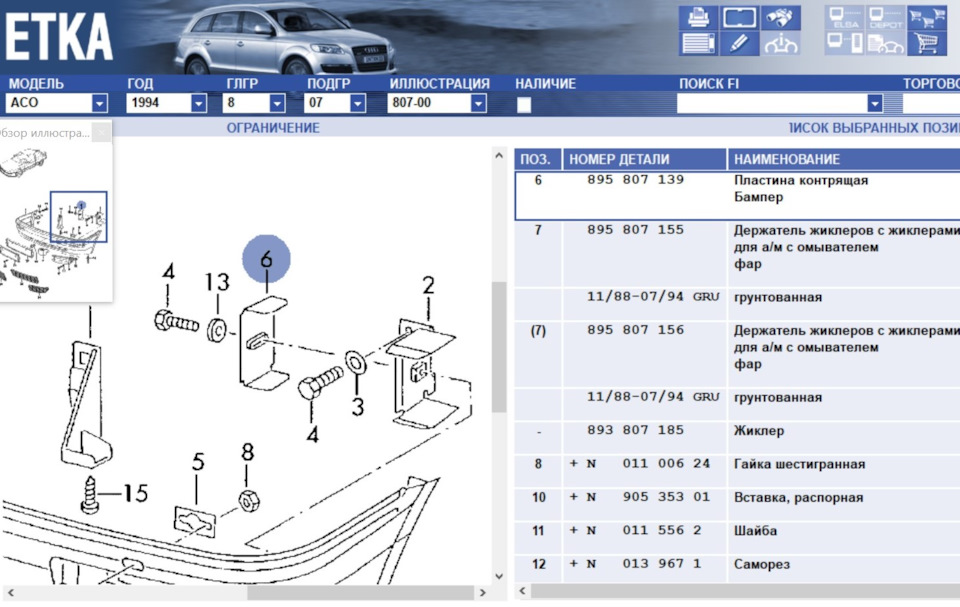Select callout 4 below callout 3

313,435
